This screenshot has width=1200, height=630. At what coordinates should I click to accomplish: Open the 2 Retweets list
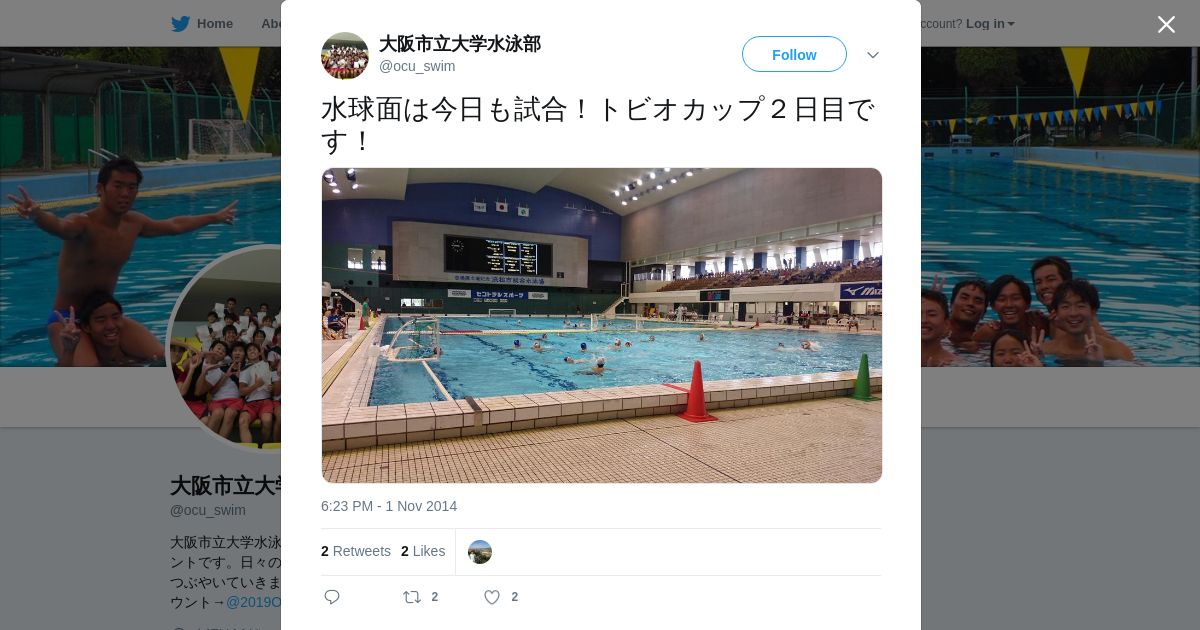tap(356, 551)
